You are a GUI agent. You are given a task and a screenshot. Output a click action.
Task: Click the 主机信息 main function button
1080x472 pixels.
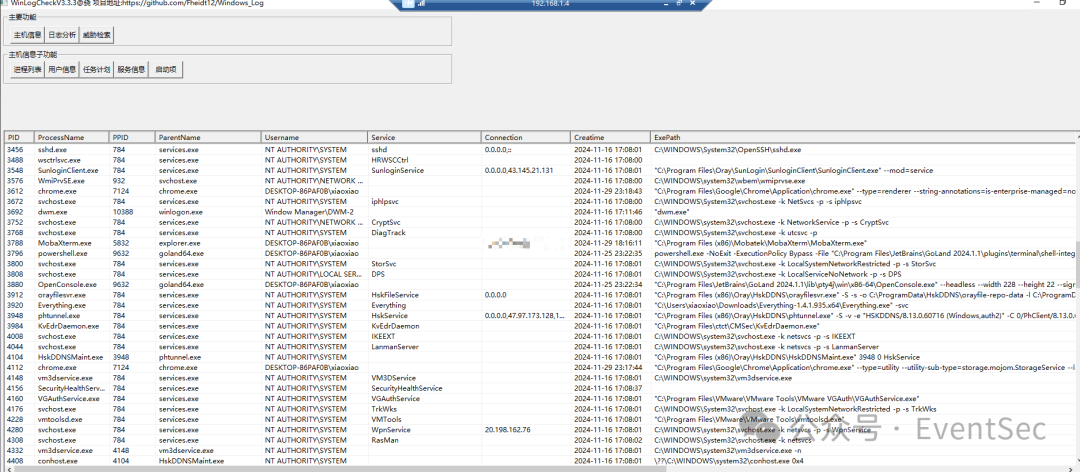(27, 35)
